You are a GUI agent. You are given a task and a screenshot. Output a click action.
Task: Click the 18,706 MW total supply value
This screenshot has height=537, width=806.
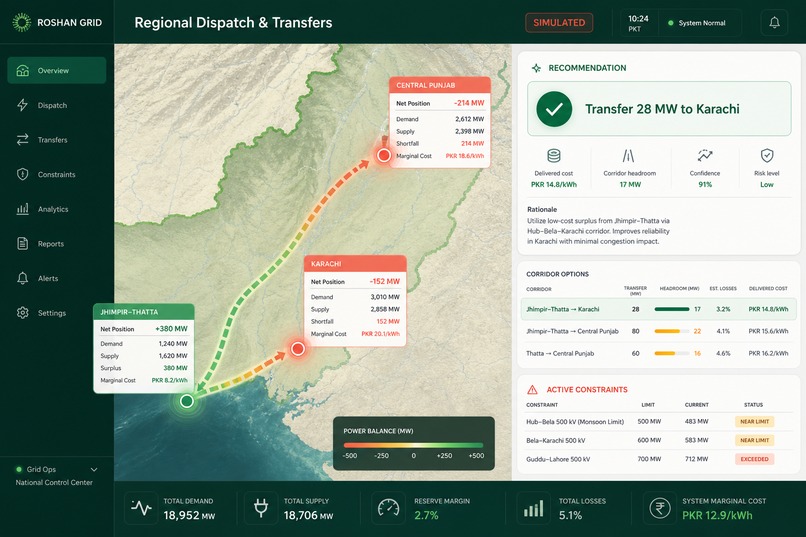[308, 515]
